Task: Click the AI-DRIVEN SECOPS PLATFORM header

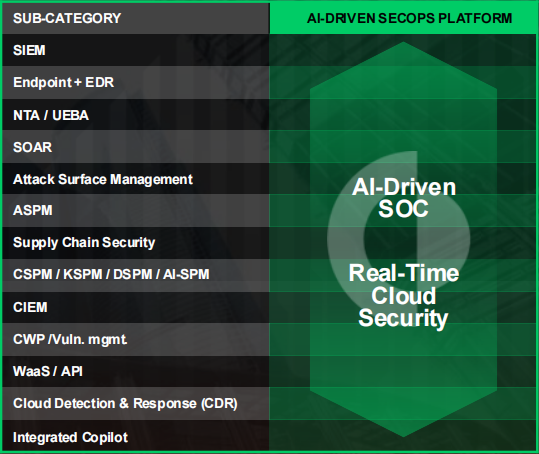Action: click(403, 18)
